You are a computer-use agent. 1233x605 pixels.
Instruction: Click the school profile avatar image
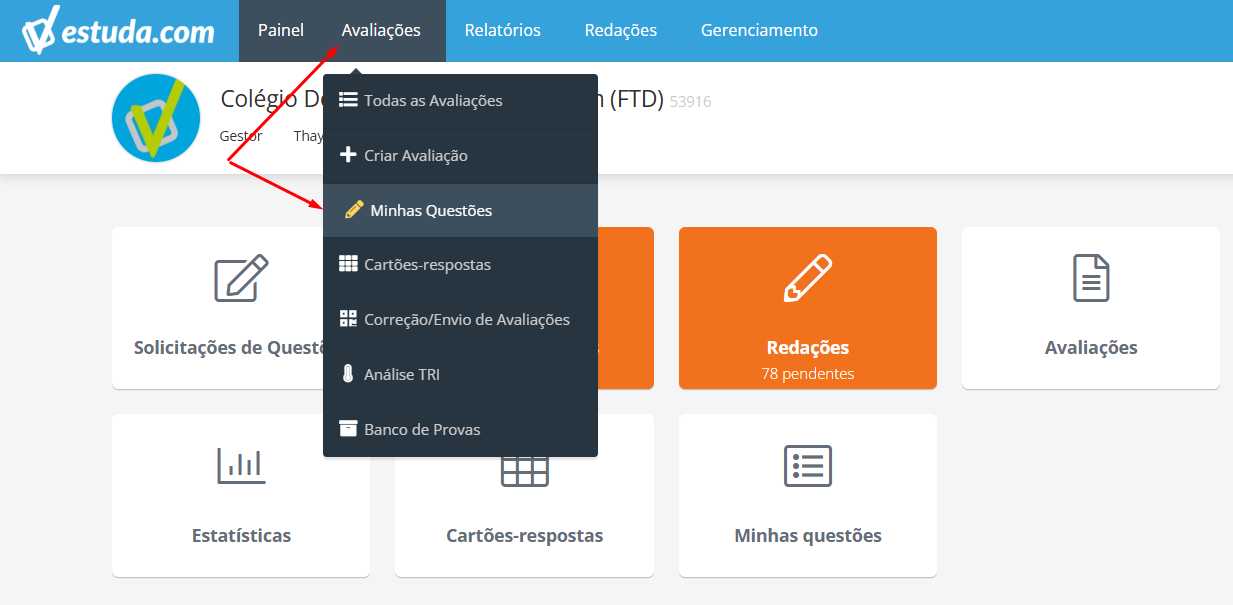(x=156, y=118)
